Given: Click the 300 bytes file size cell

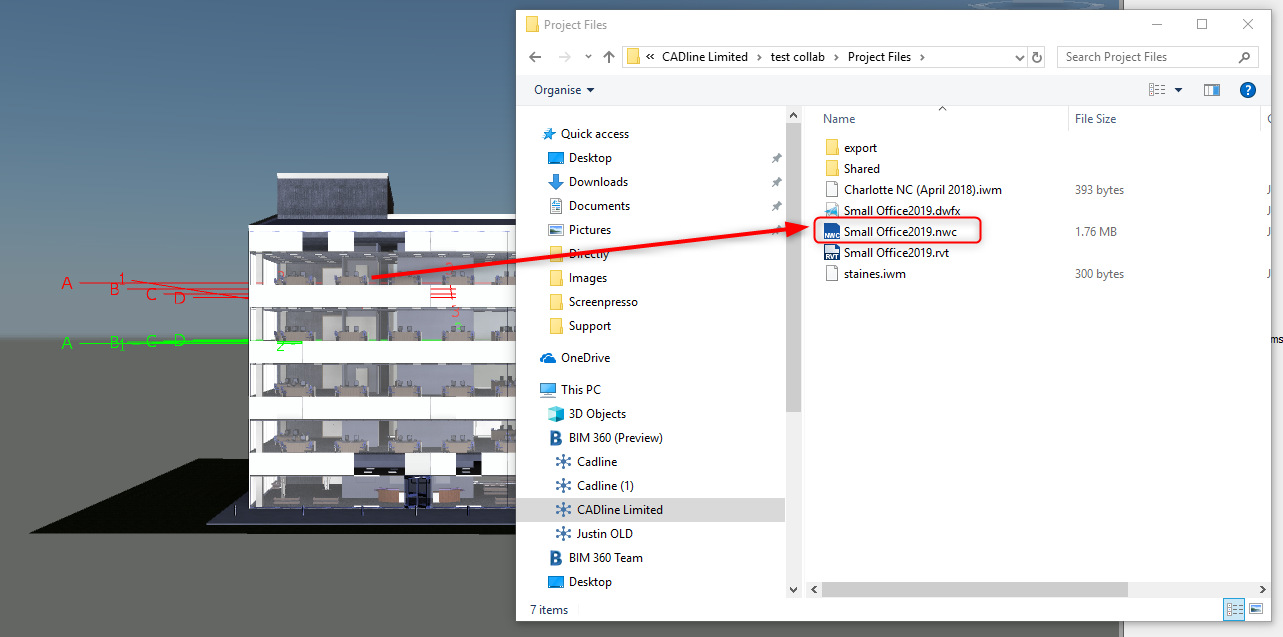Looking at the screenshot, I should tap(1099, 274).
